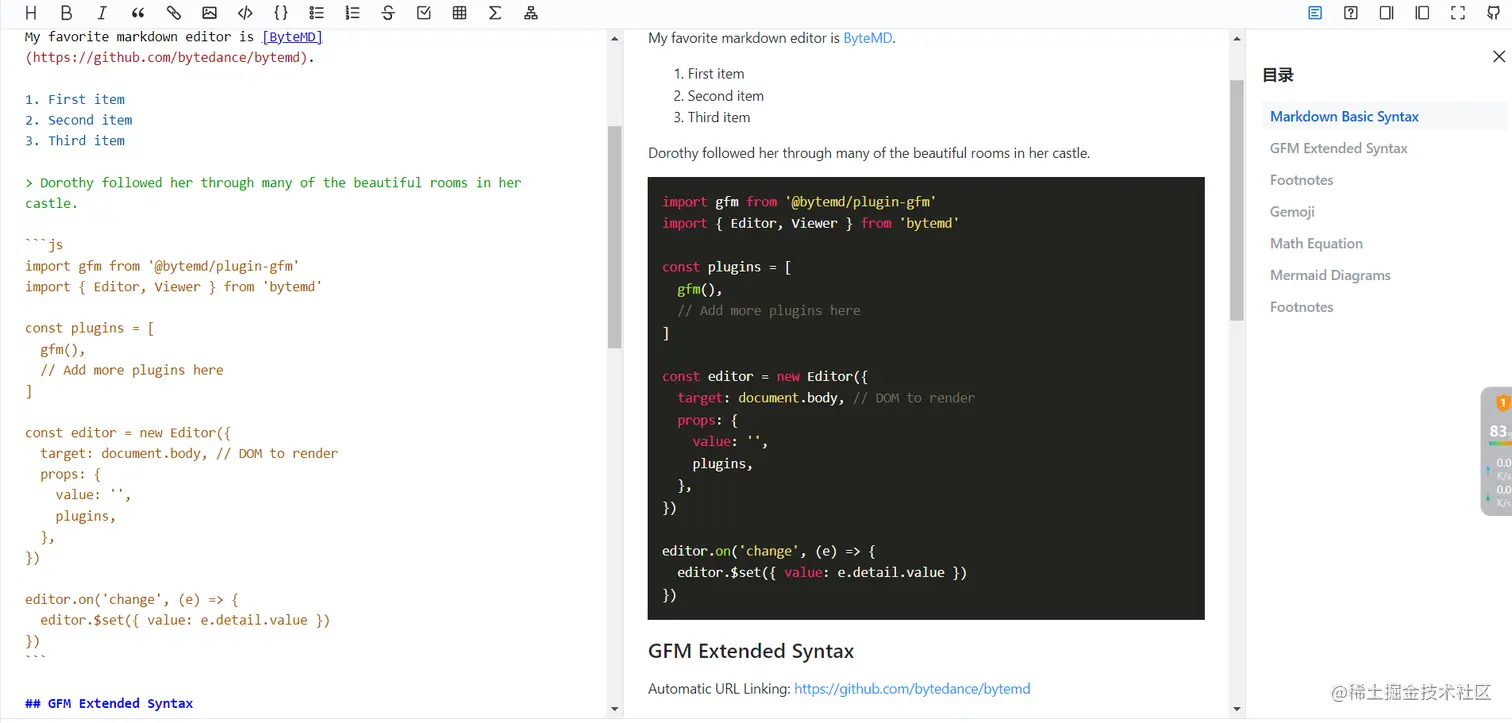
Task: Insert a table
Action: [x=459, y=13]
